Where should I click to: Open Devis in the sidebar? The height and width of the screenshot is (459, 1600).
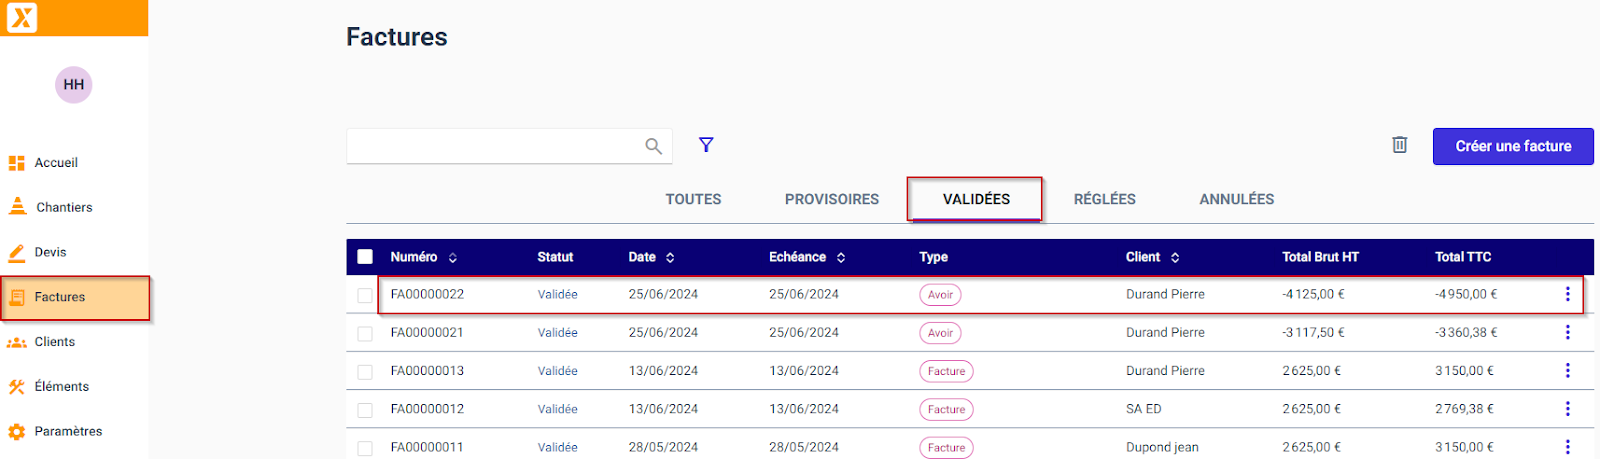click(50, 252)
